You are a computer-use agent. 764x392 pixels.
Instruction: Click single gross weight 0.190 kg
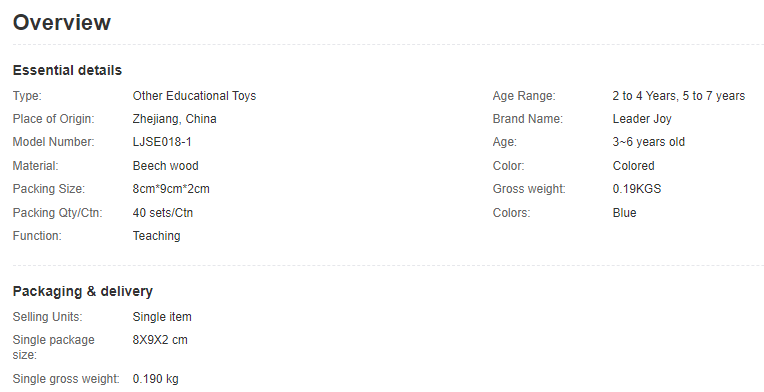[x=155, y=379]
